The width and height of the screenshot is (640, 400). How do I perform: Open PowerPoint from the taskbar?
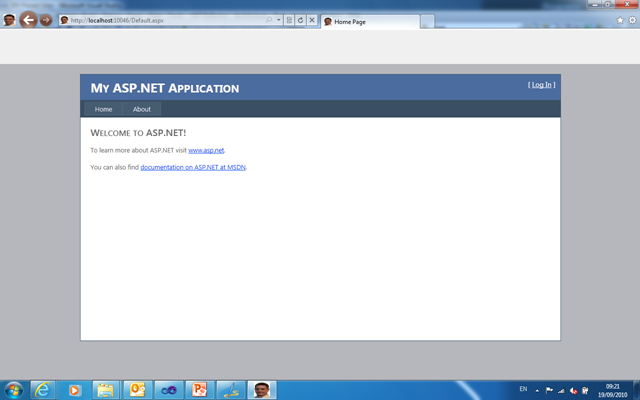(200, 390)
